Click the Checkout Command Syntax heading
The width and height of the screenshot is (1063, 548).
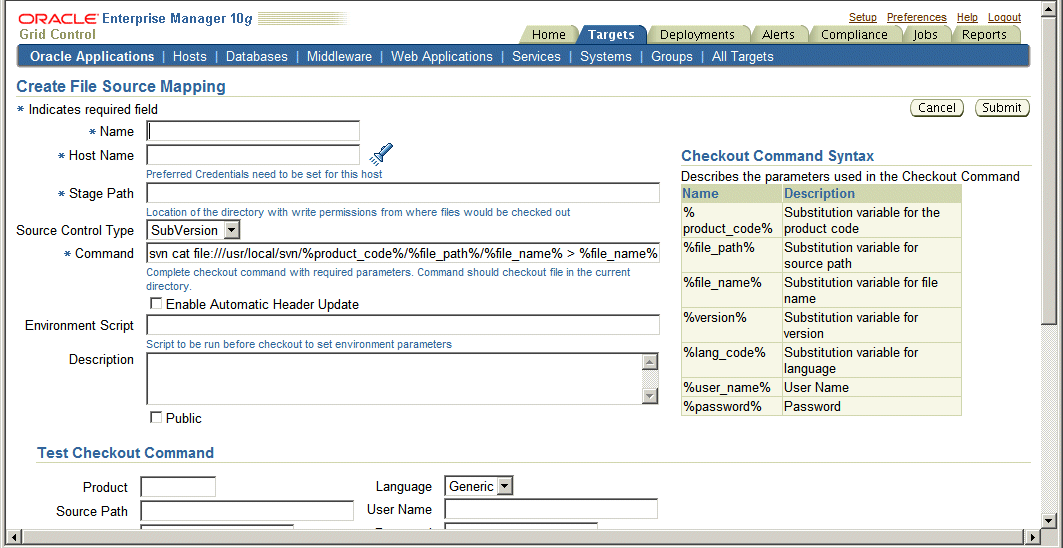click(778, 156)
